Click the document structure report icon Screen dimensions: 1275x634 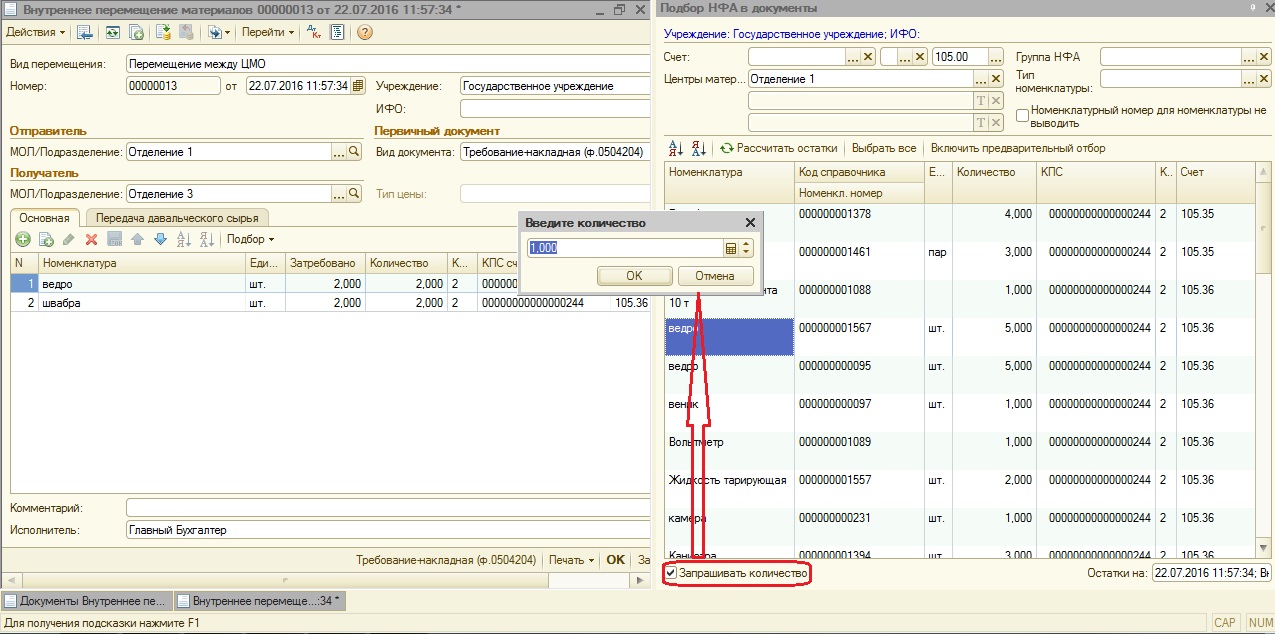click(x=337, y=32)
